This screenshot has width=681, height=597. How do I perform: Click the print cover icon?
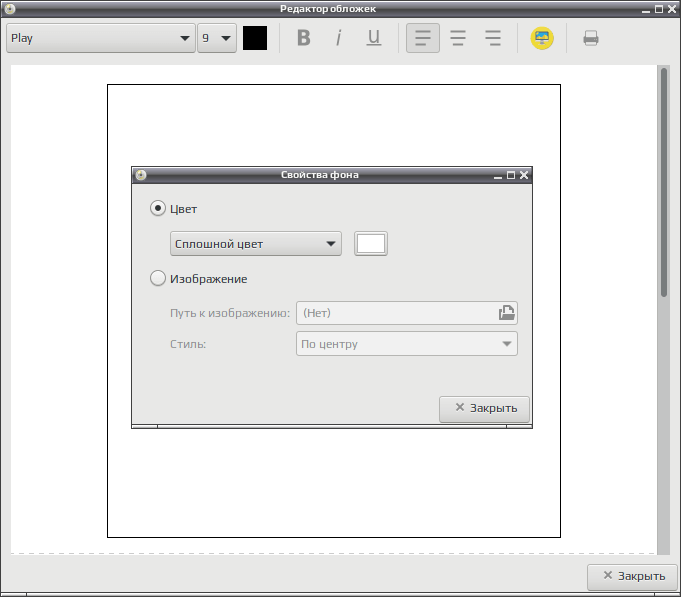pyautogui.click(x=591, y=38)
